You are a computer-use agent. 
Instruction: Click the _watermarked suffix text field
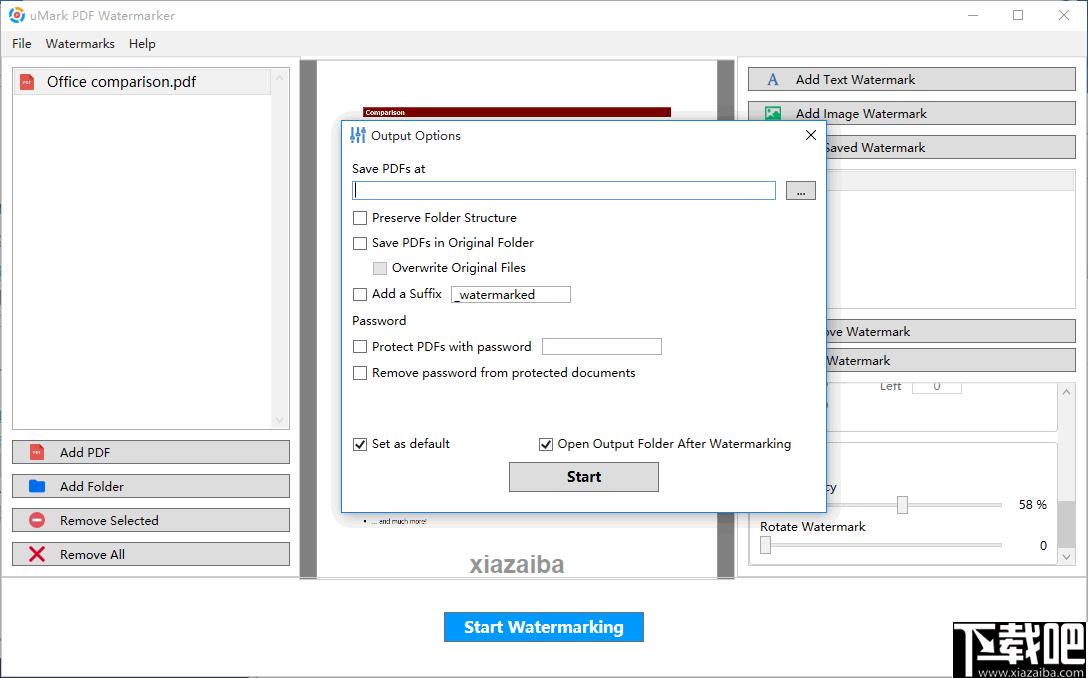pyautogui.click(x=511, y=294)
